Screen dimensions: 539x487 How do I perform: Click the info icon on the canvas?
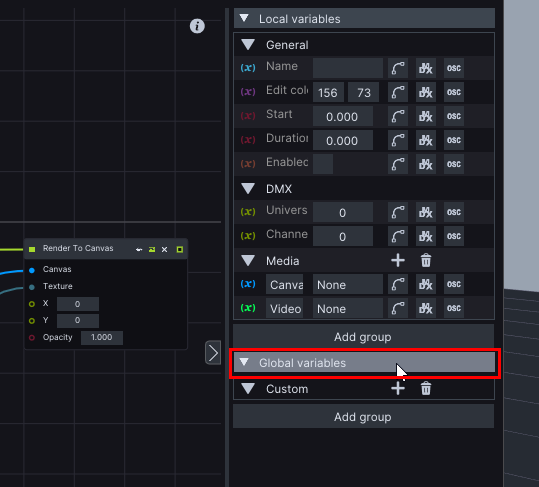click(197, 26)
